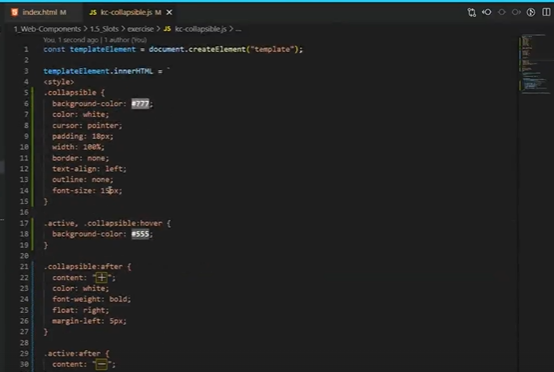Close the kc-collapsible.js tab

(169, 12)
